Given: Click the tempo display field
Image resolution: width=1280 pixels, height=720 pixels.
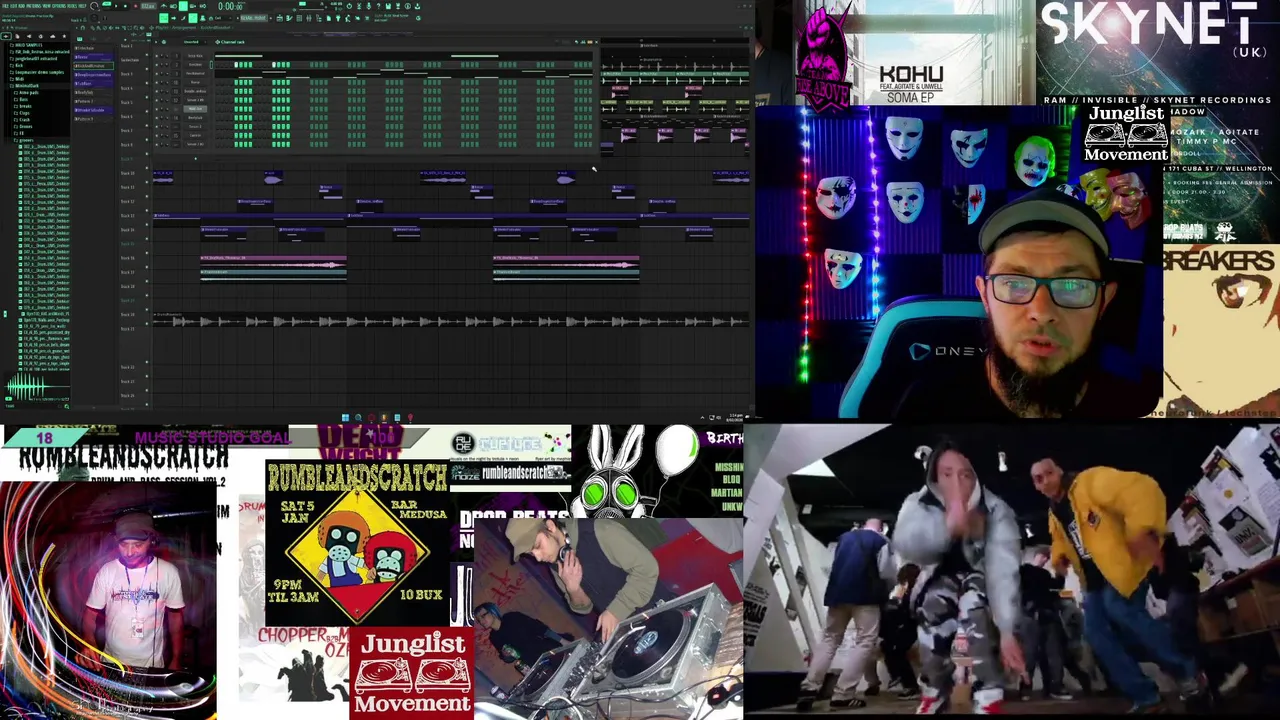Looking at the screenshot, I should [148, 5].
